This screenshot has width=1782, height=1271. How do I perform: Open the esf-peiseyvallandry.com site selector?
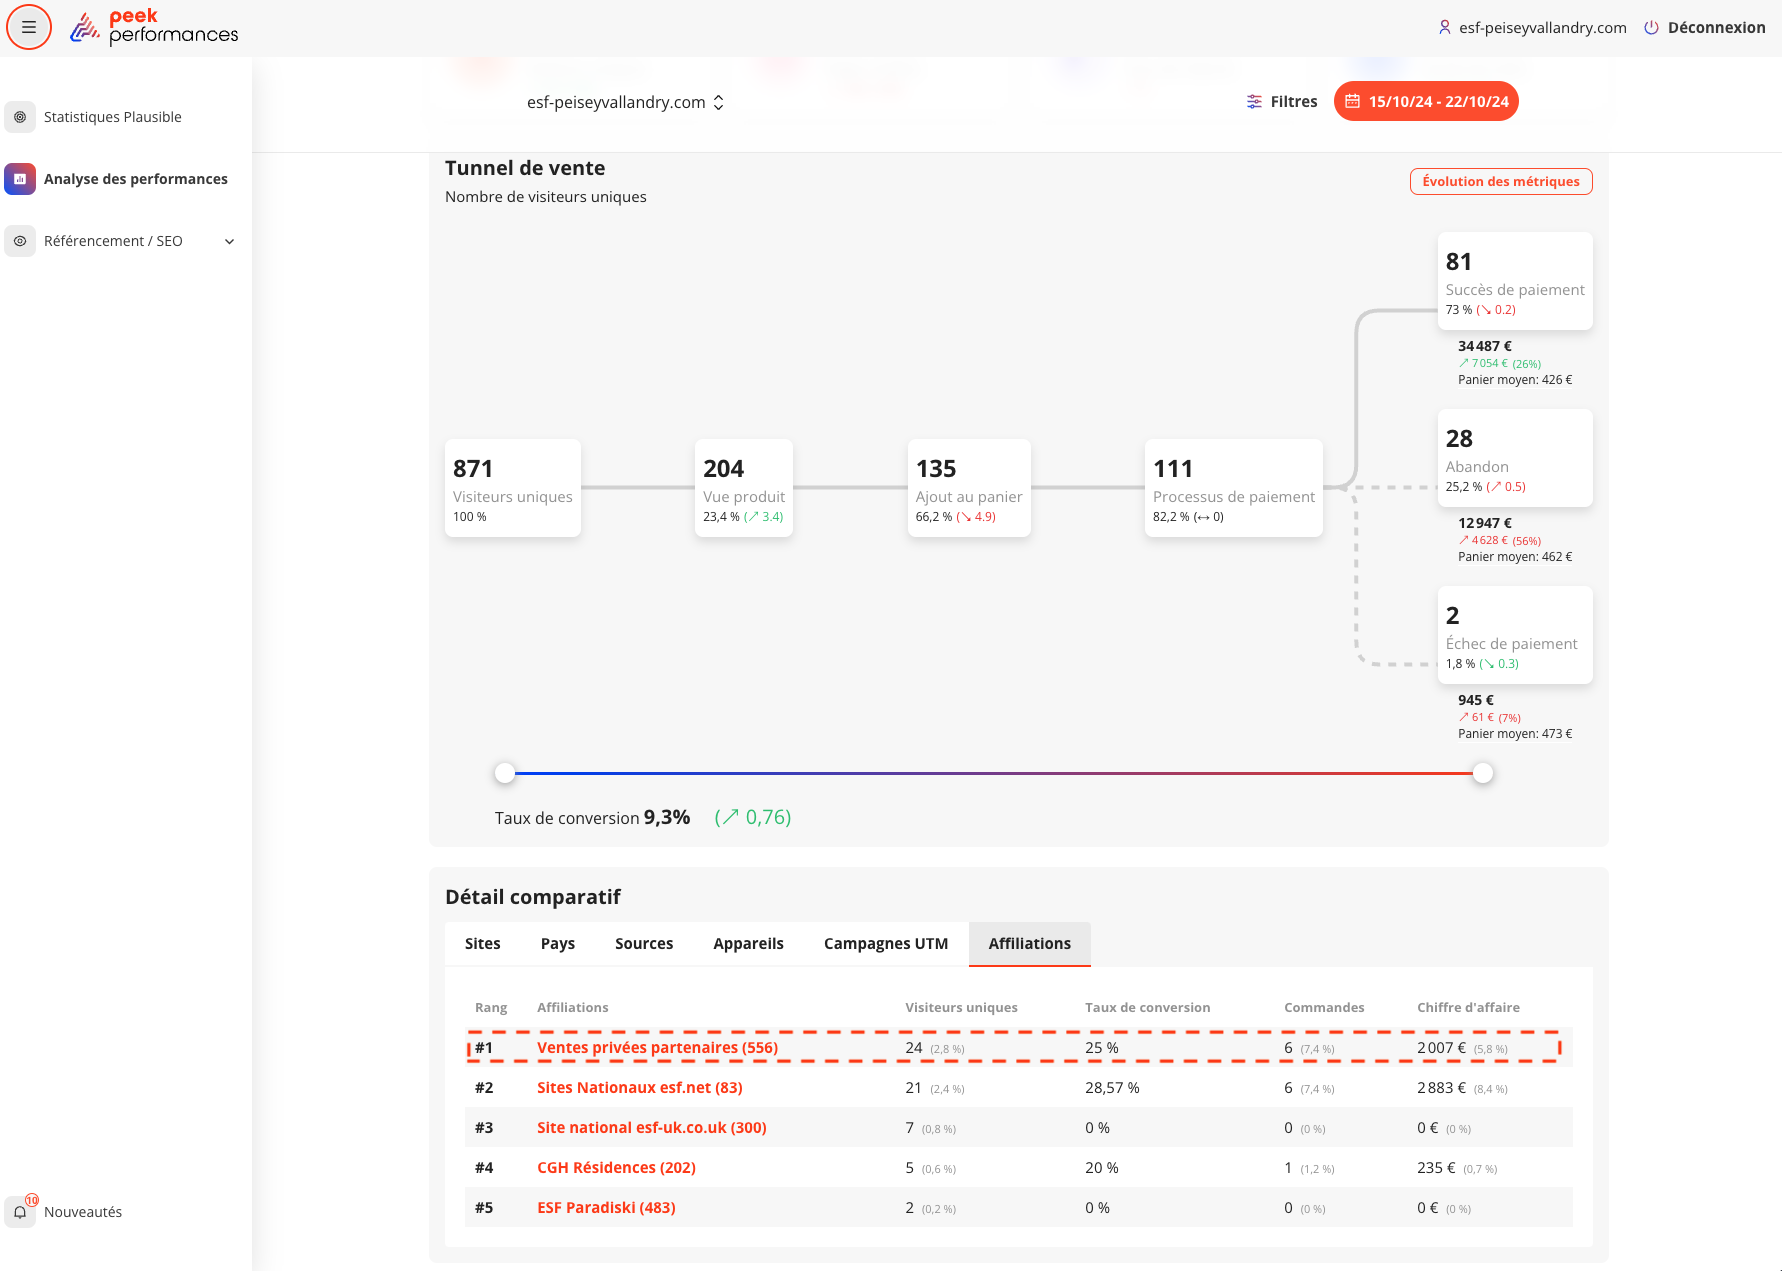tap(625, 102)
